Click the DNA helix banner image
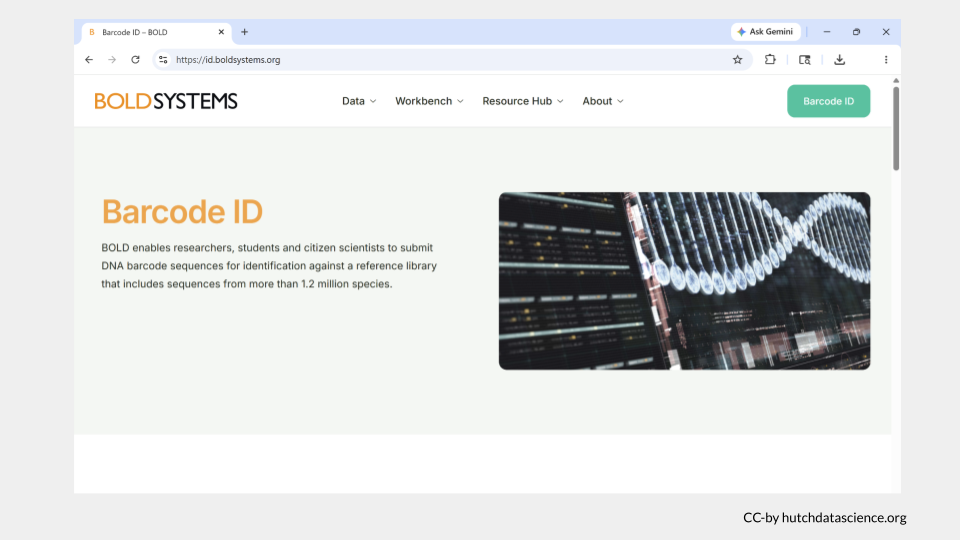960x540 pixels. tap(684, 281)
